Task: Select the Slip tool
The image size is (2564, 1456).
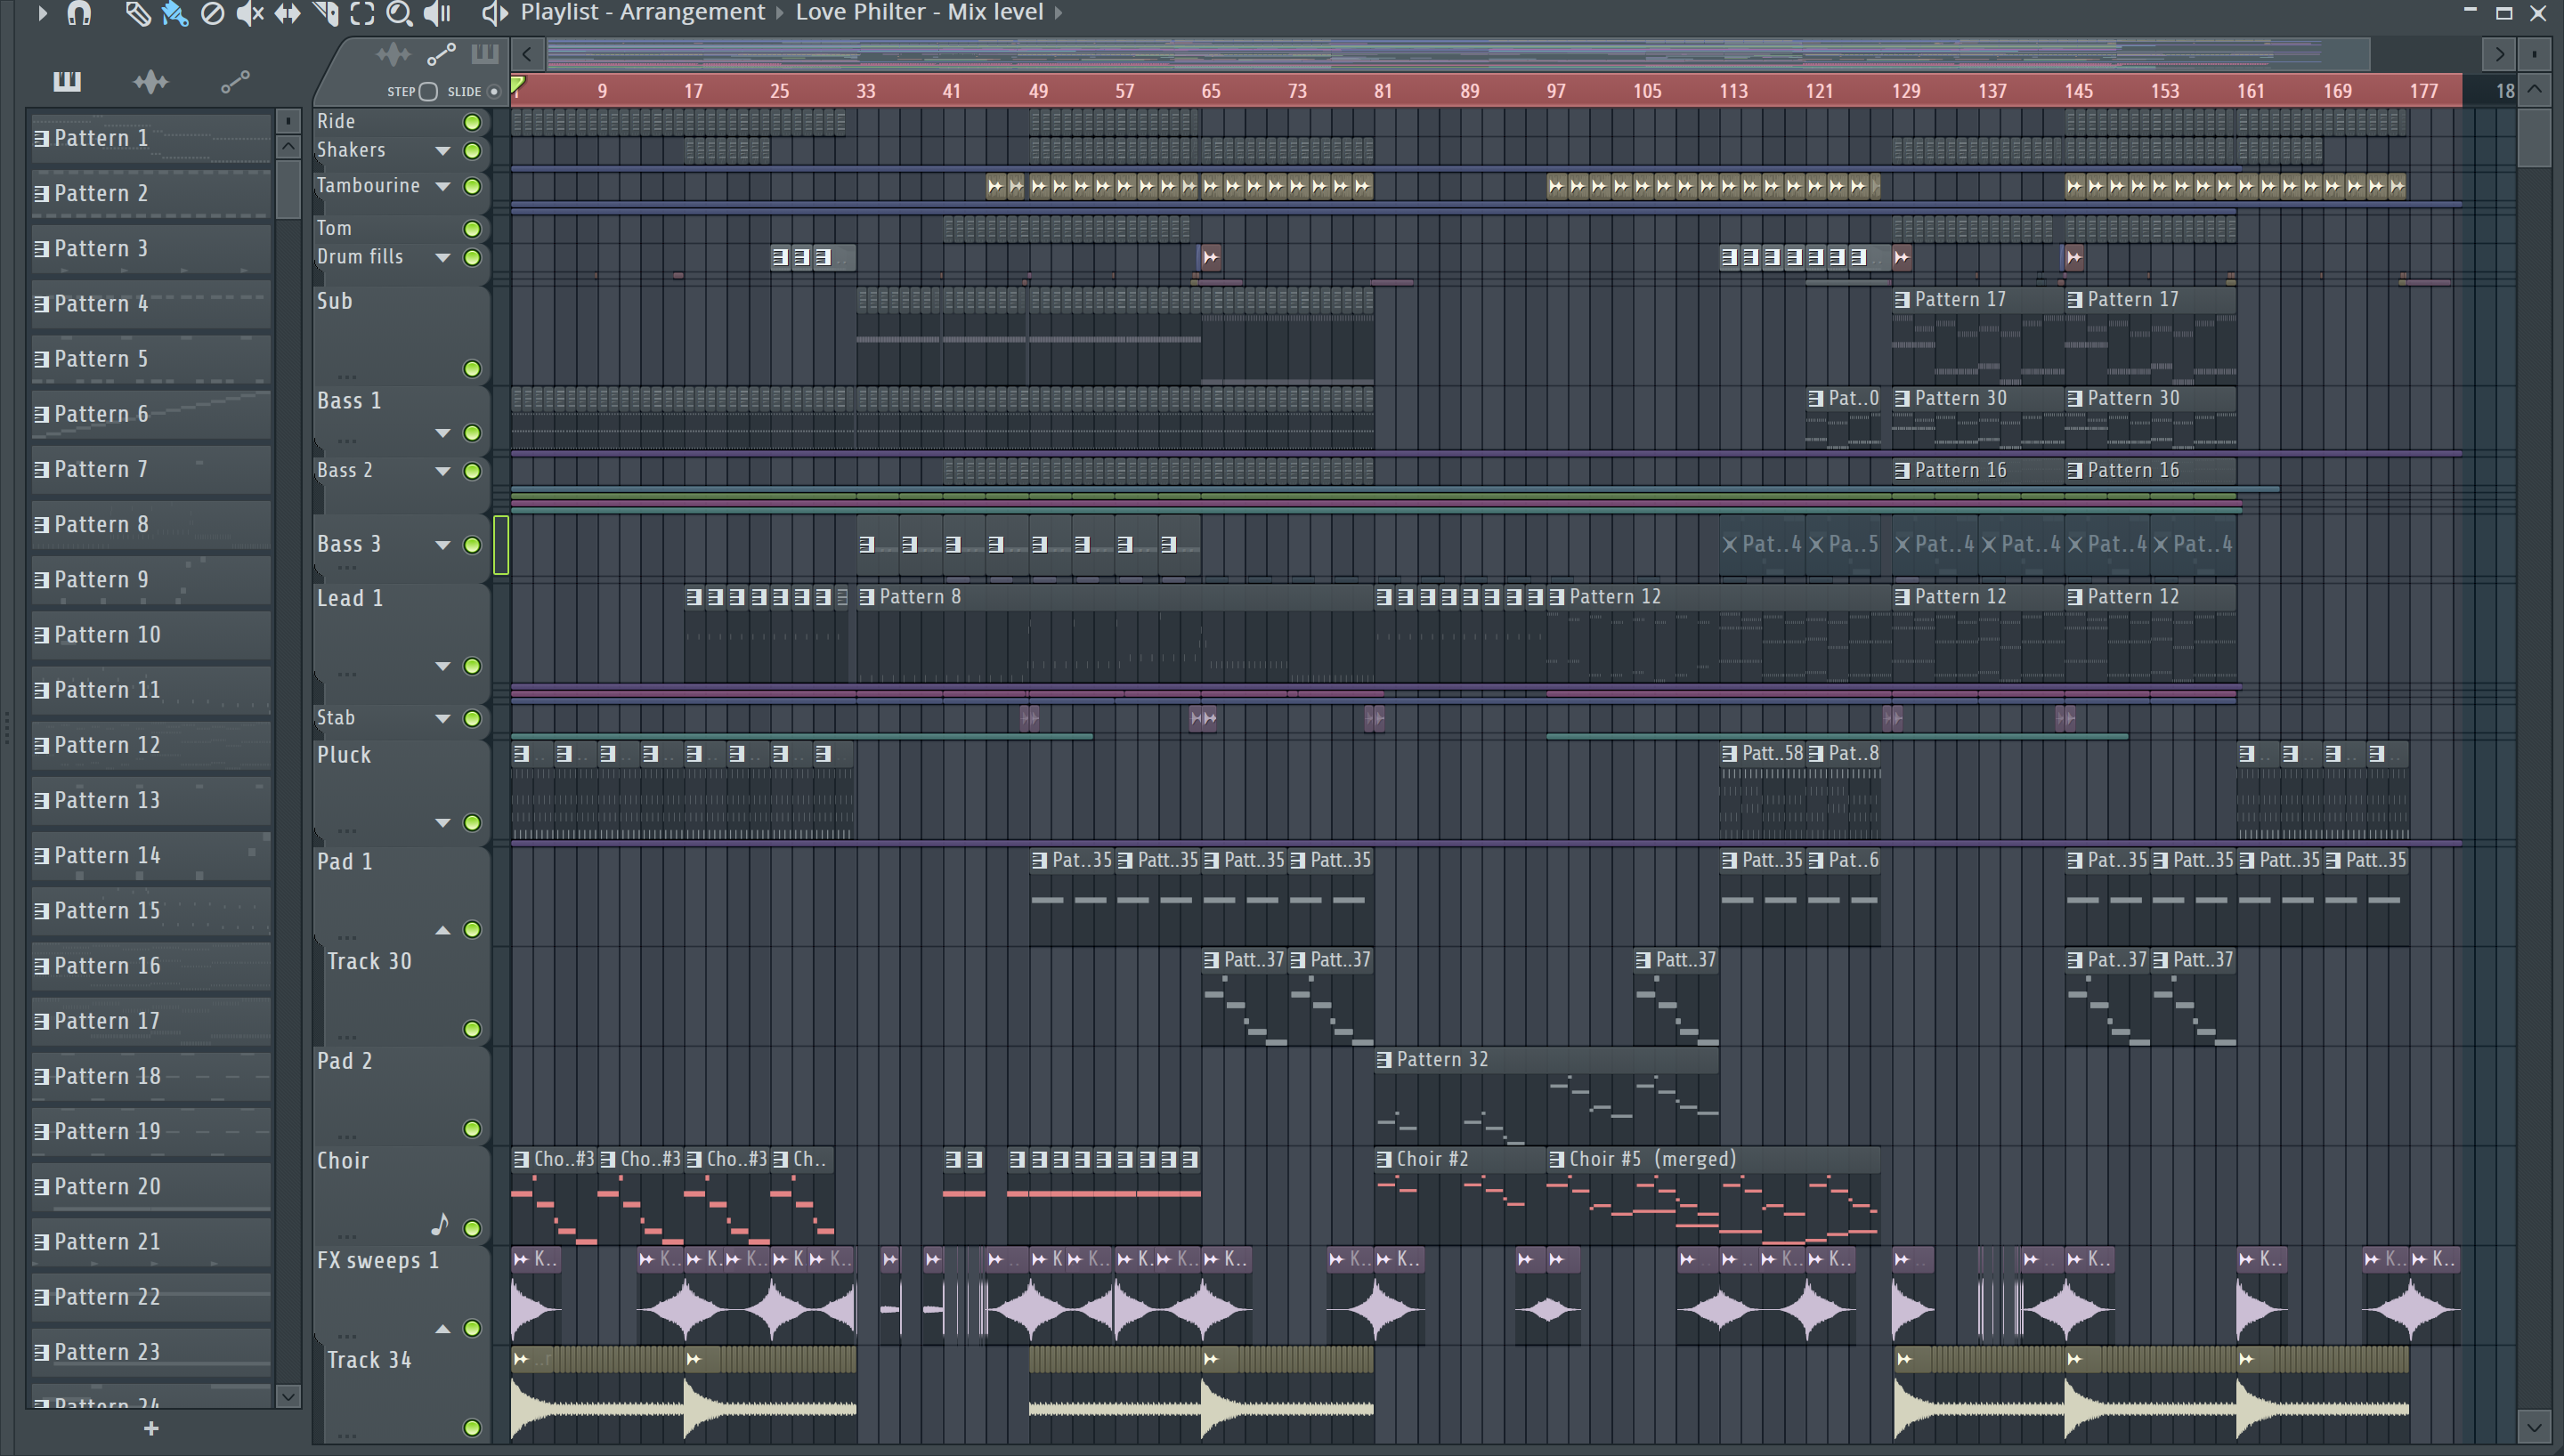Action: [x=288, y=13]
